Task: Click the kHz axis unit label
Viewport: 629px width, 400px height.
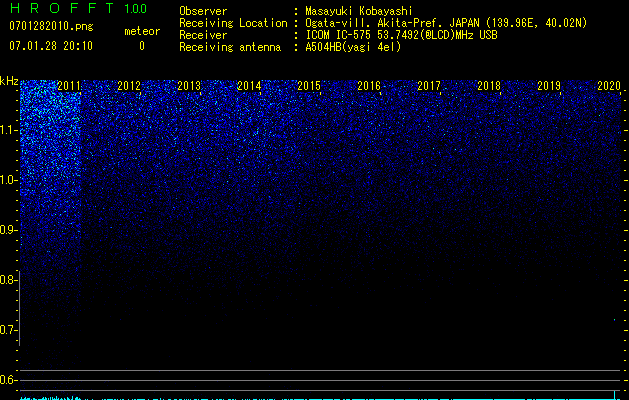Action: click(9, 81)
